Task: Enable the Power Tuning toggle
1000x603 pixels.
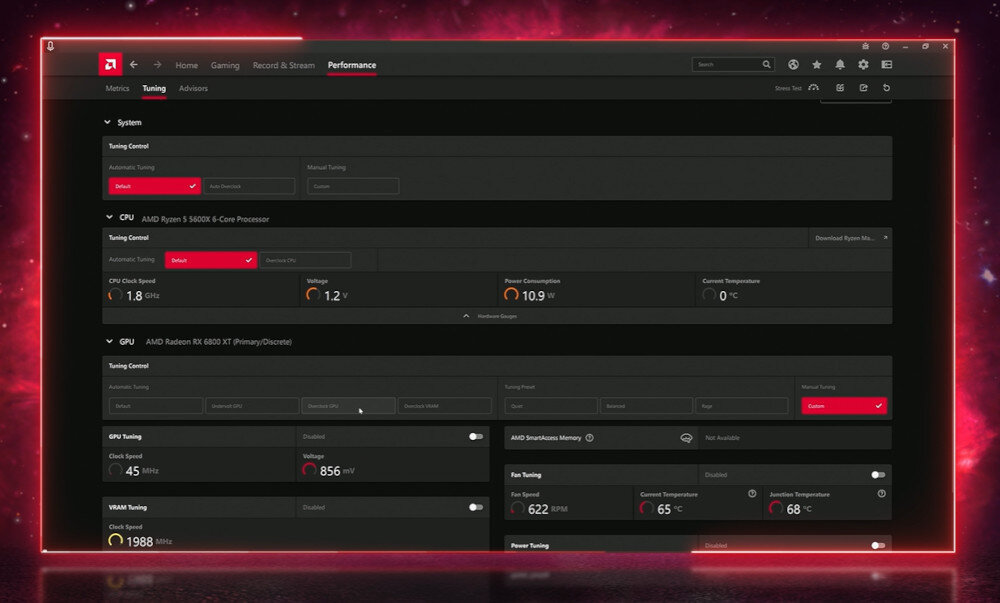Action: [x=877, y=545]
